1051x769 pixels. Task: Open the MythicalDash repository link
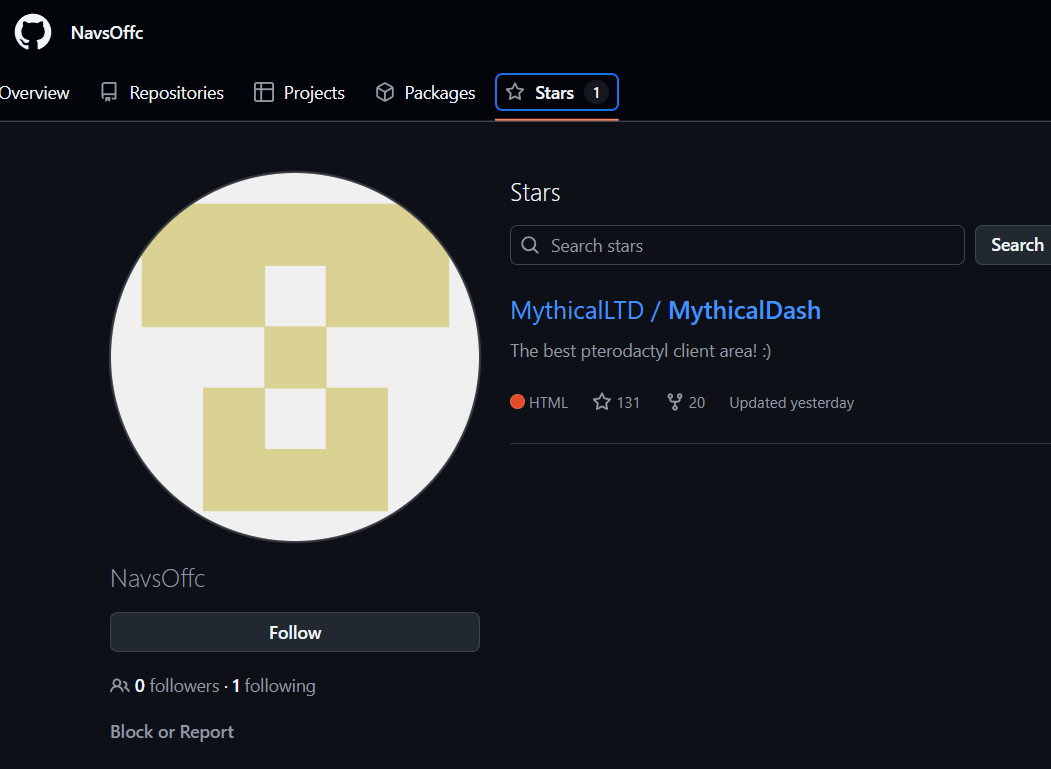744,311
